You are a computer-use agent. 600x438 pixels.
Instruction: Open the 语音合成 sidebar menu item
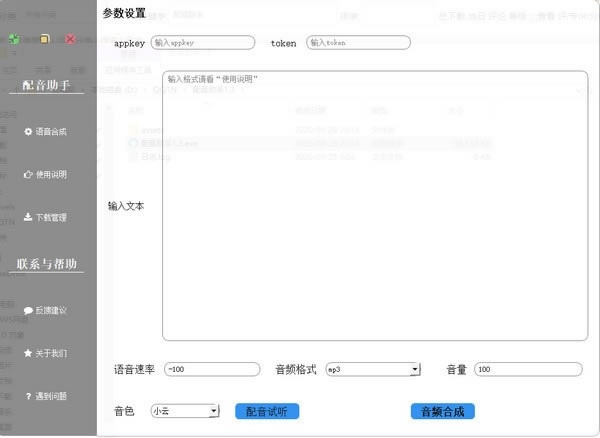coord(50,131)
